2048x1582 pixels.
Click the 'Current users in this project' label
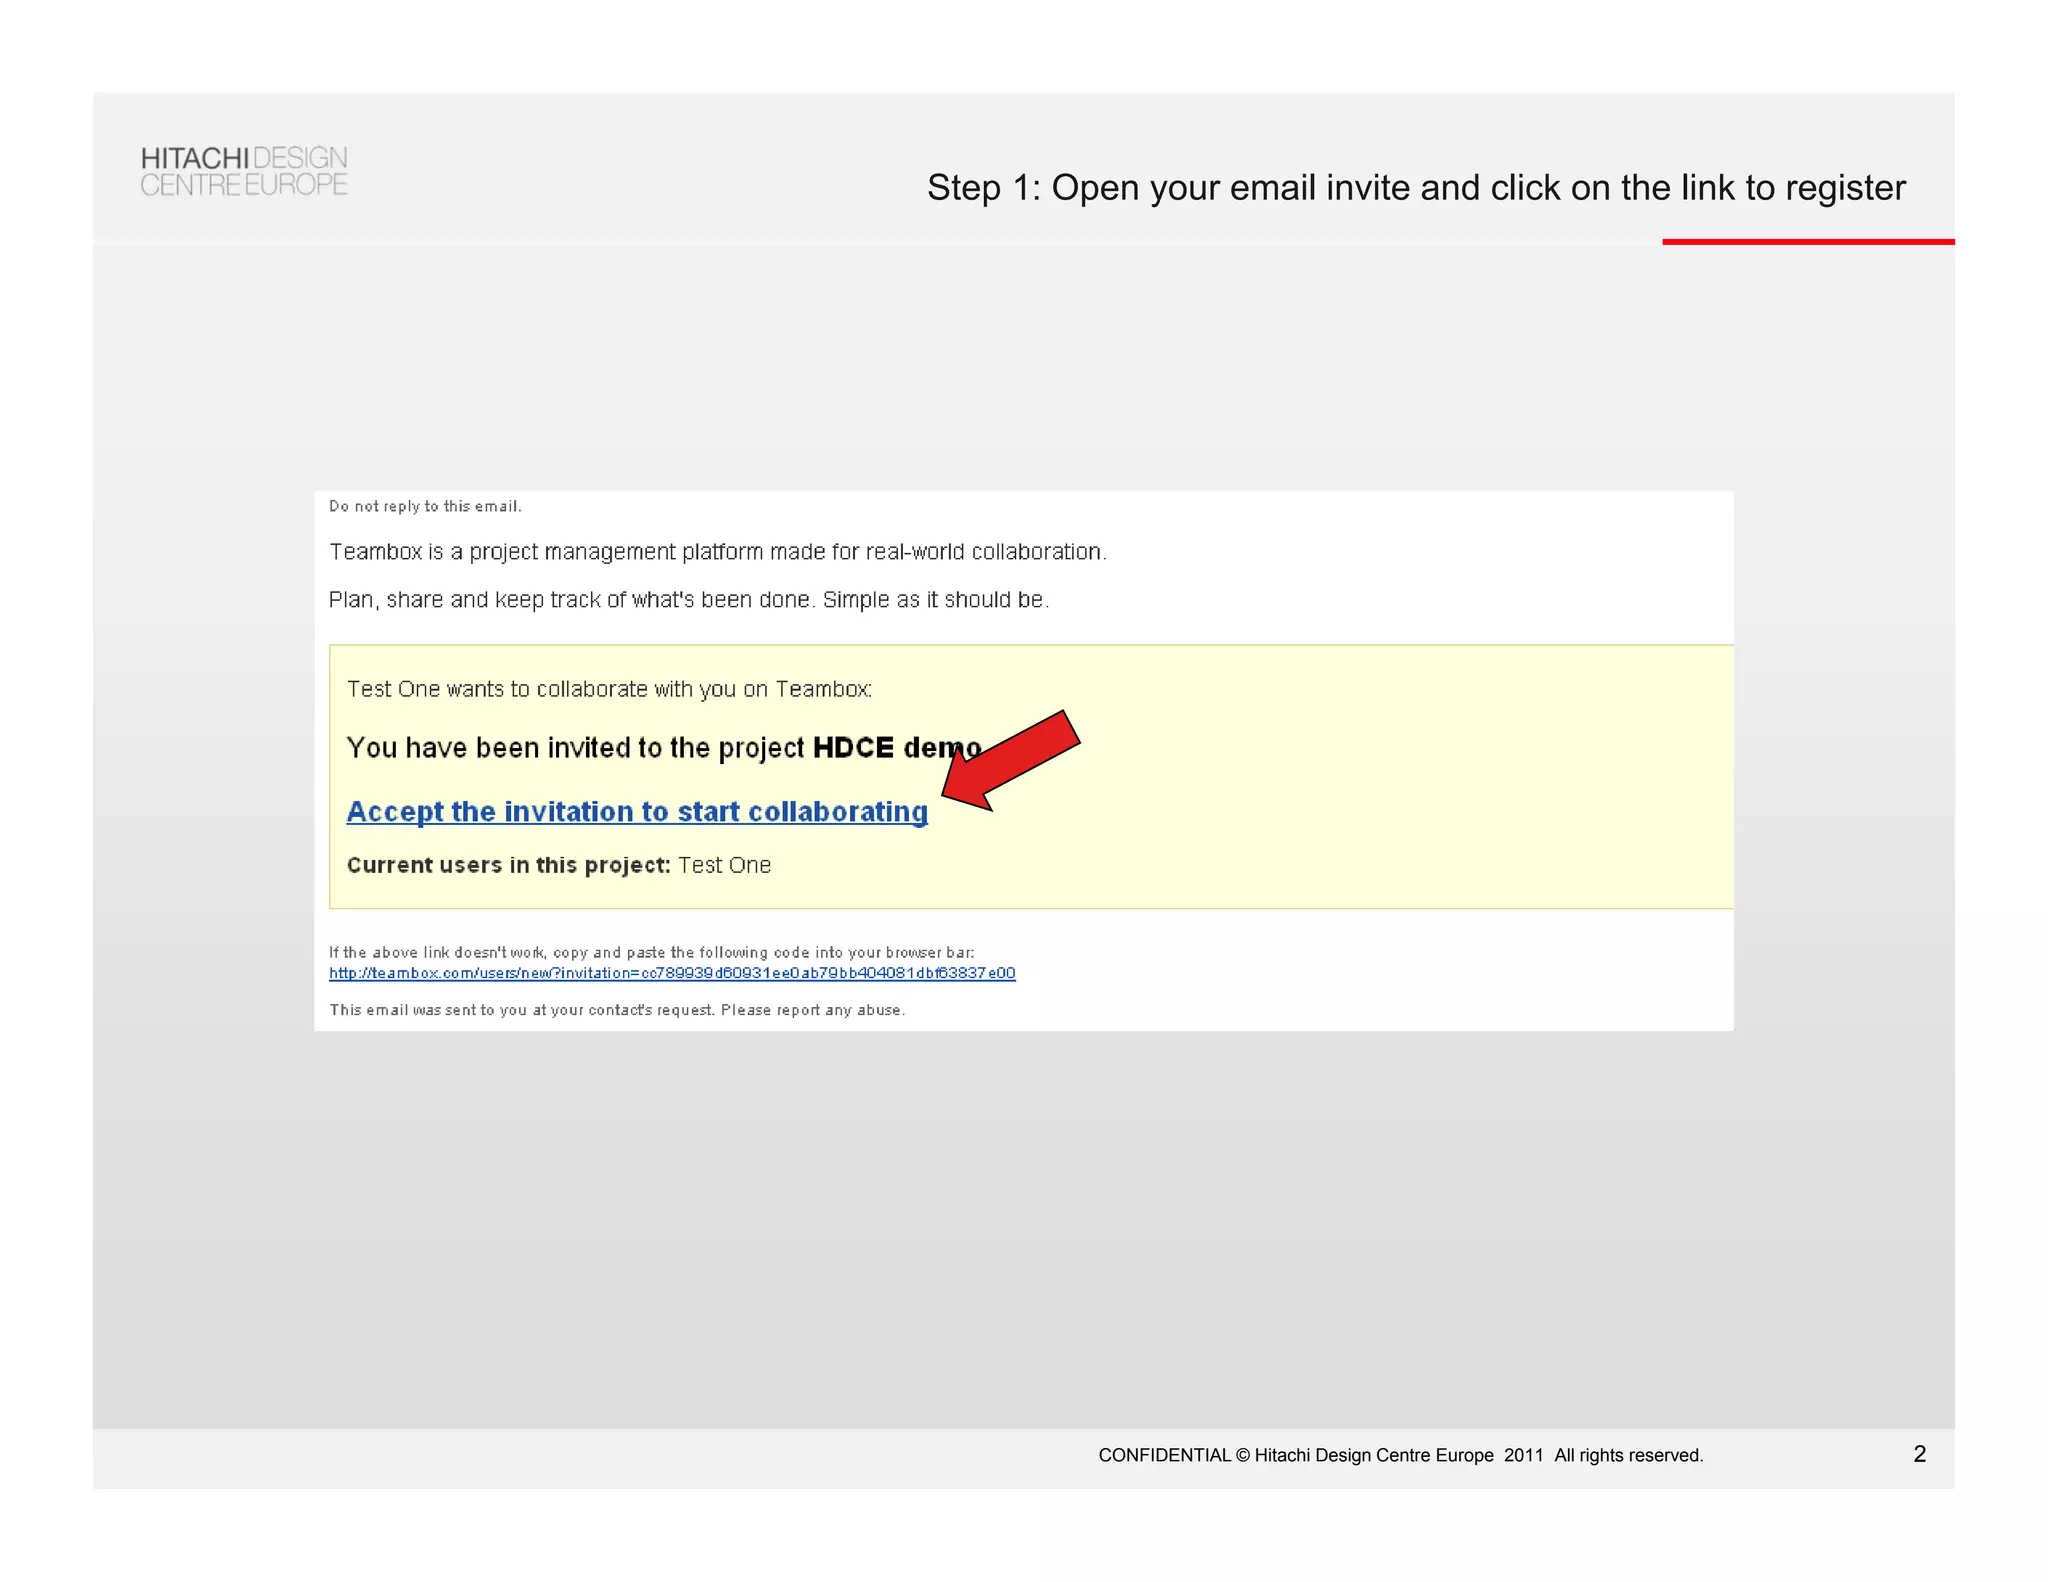[x=508, y=866]
